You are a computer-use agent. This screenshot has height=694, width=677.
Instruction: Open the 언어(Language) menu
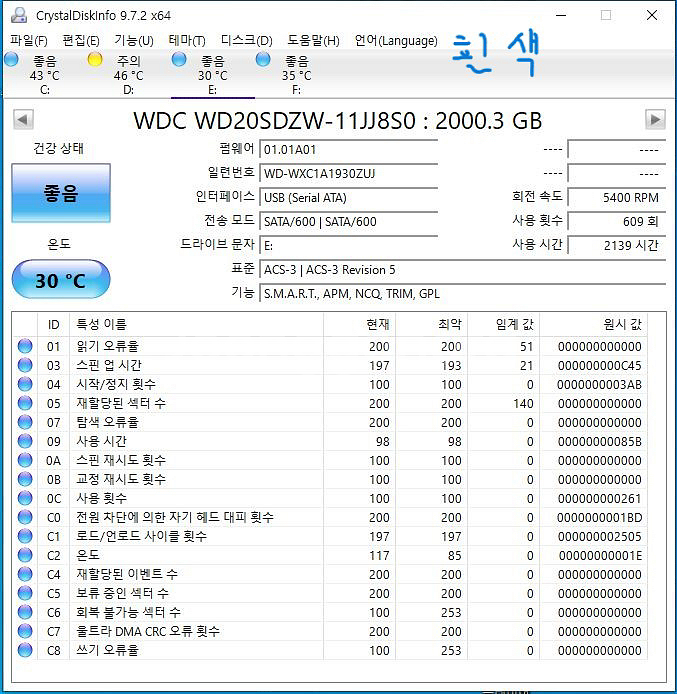395,41
